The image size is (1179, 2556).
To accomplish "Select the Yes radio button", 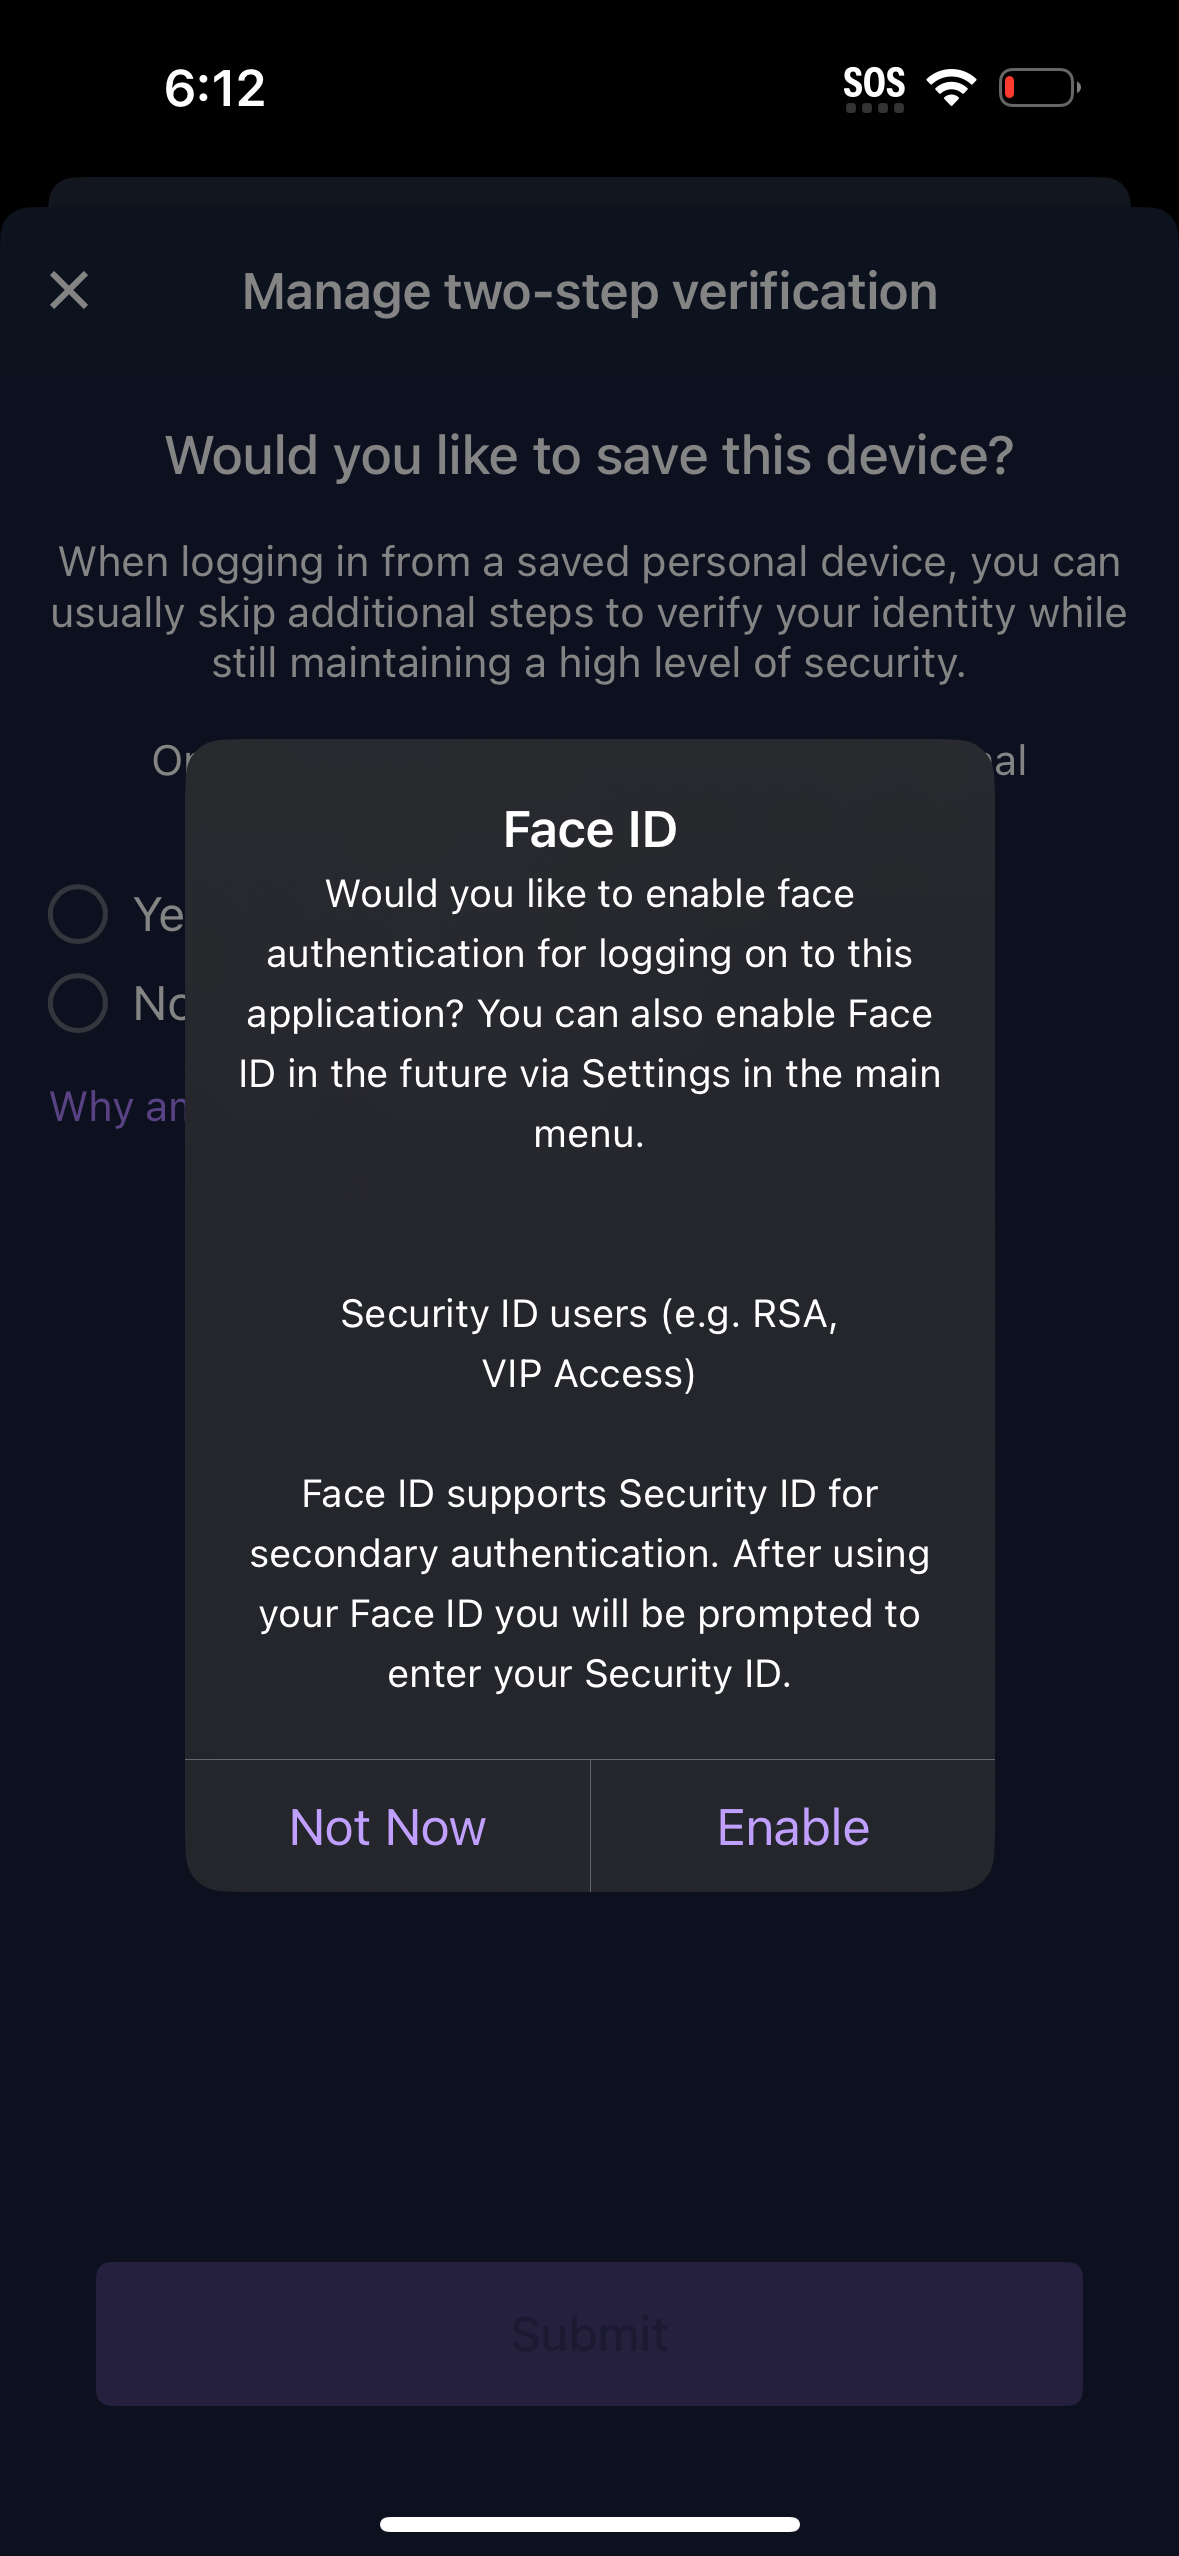I will click(78, 914).
